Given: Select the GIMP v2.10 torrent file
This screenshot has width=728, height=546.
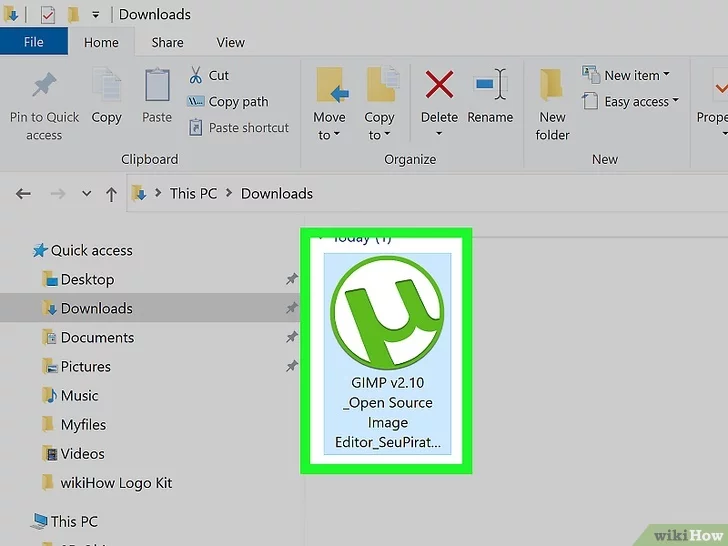Looking at the screenshot, I should click(x=387, y=353).
